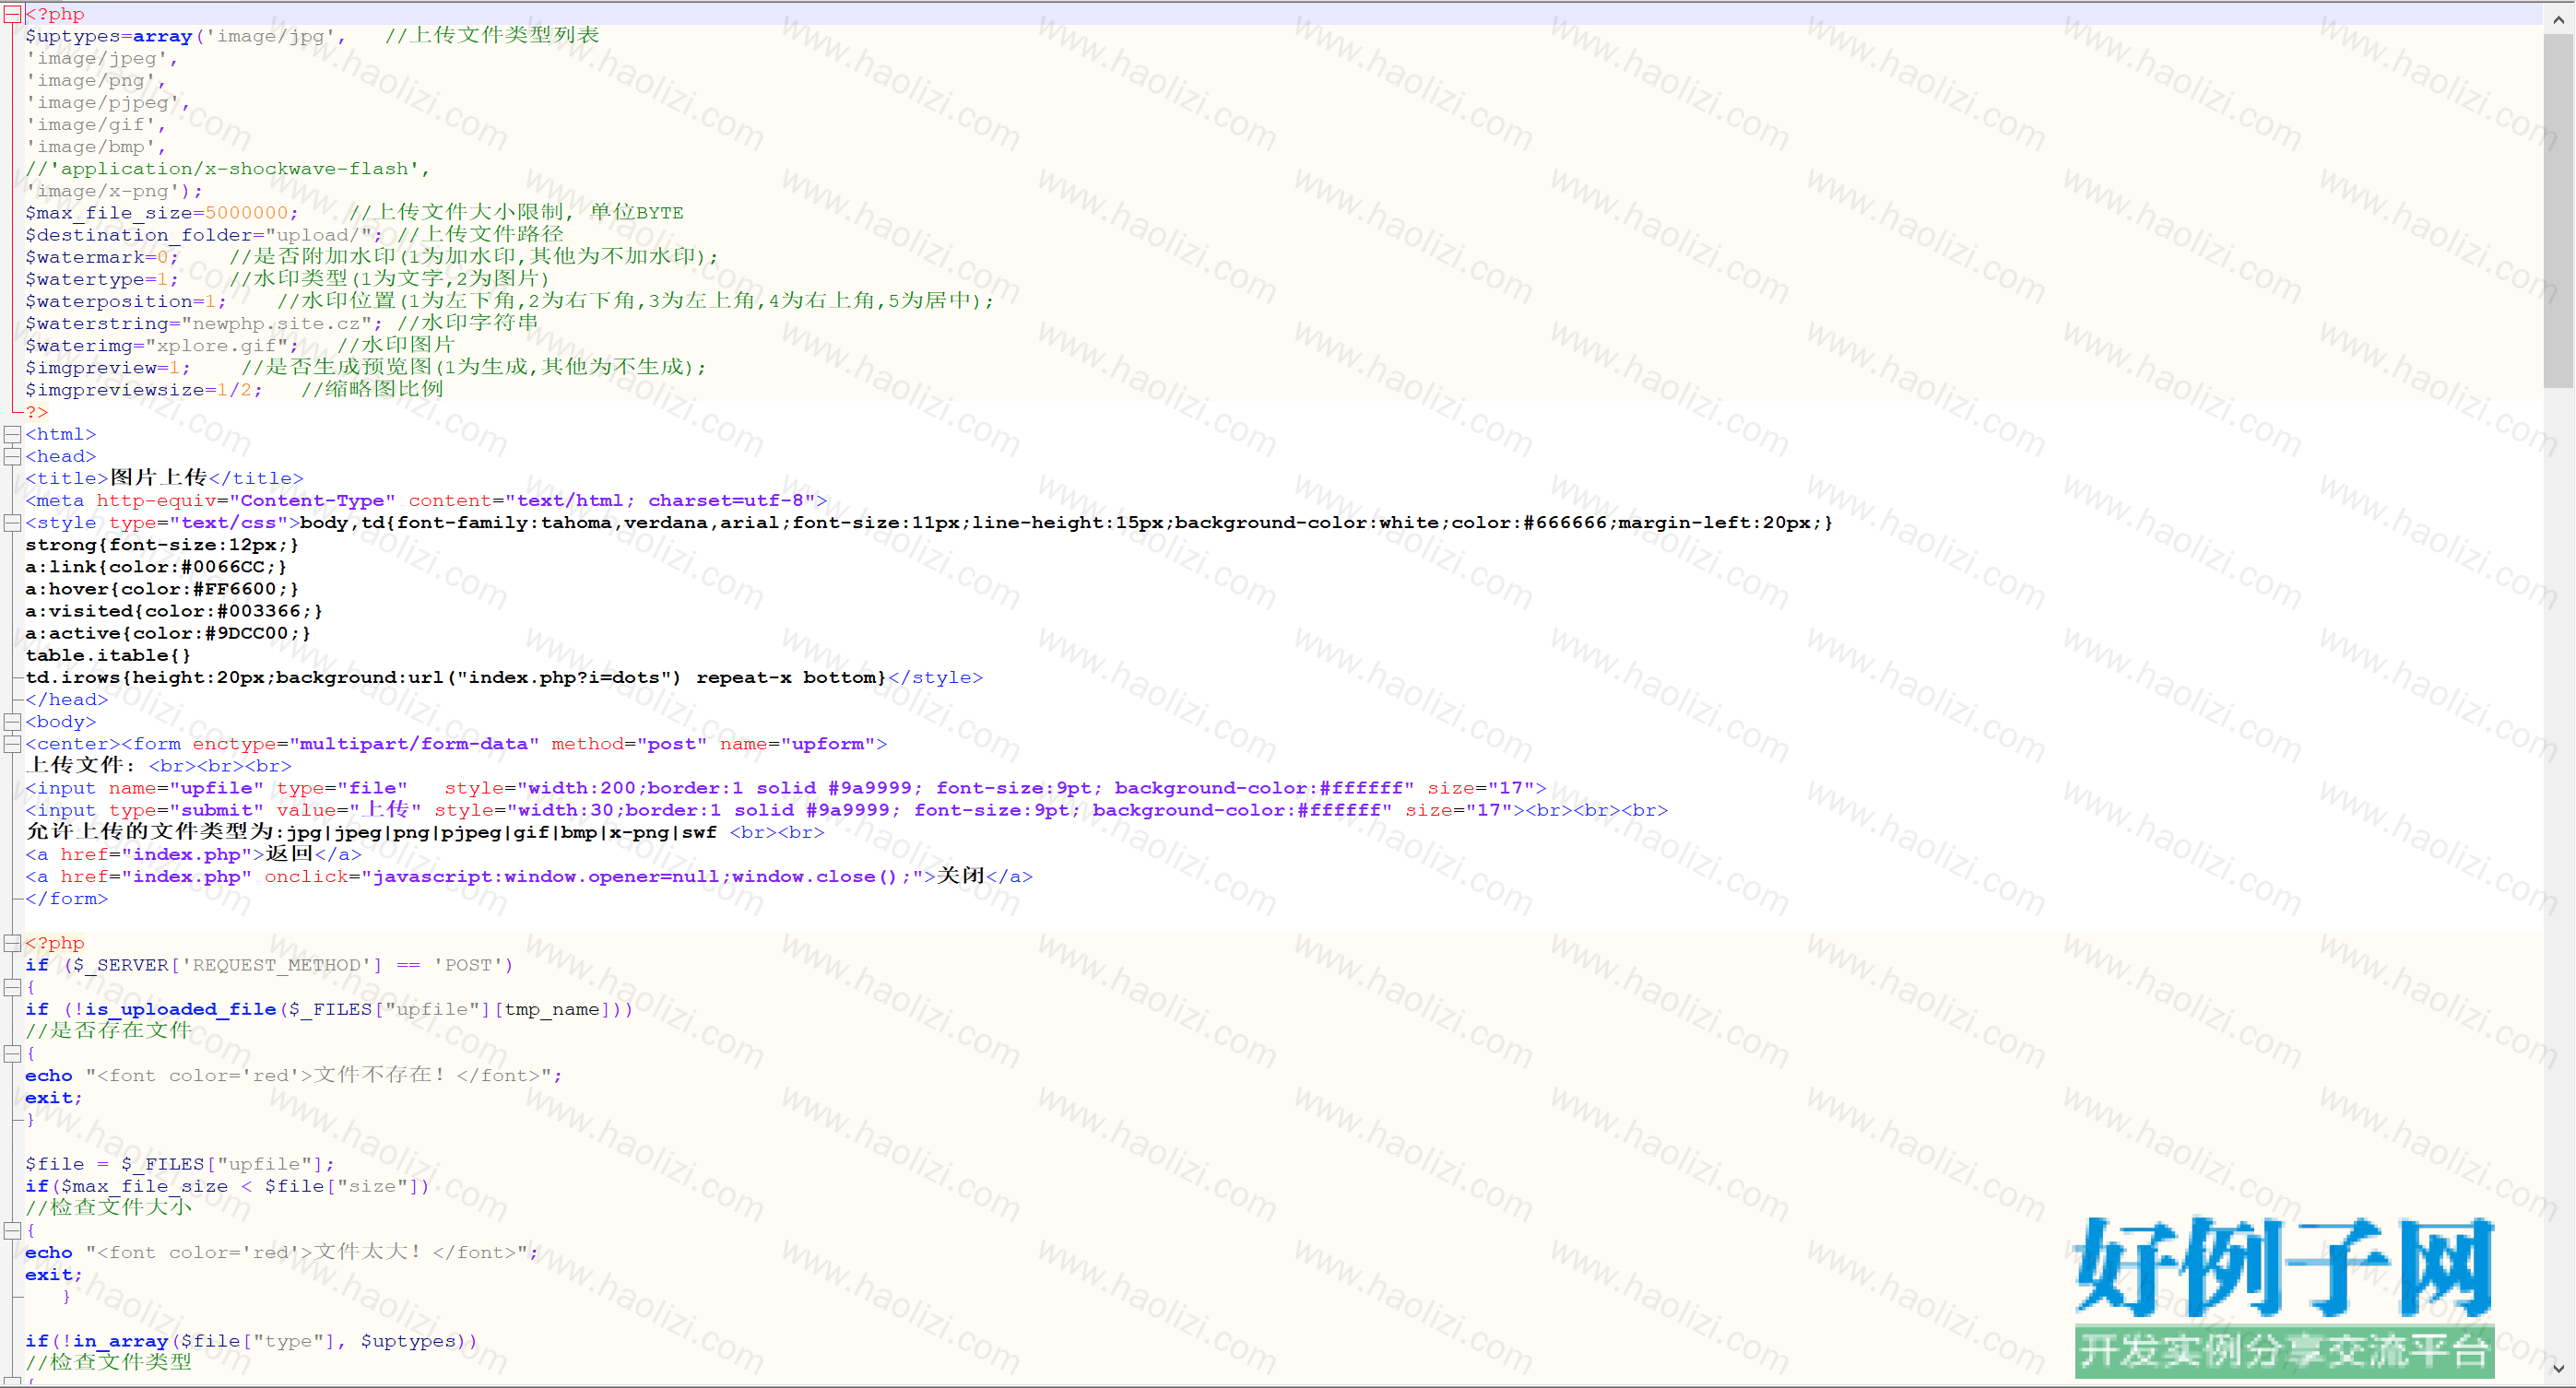Click the if (!is_uploaded_file line

point(329,1008)
